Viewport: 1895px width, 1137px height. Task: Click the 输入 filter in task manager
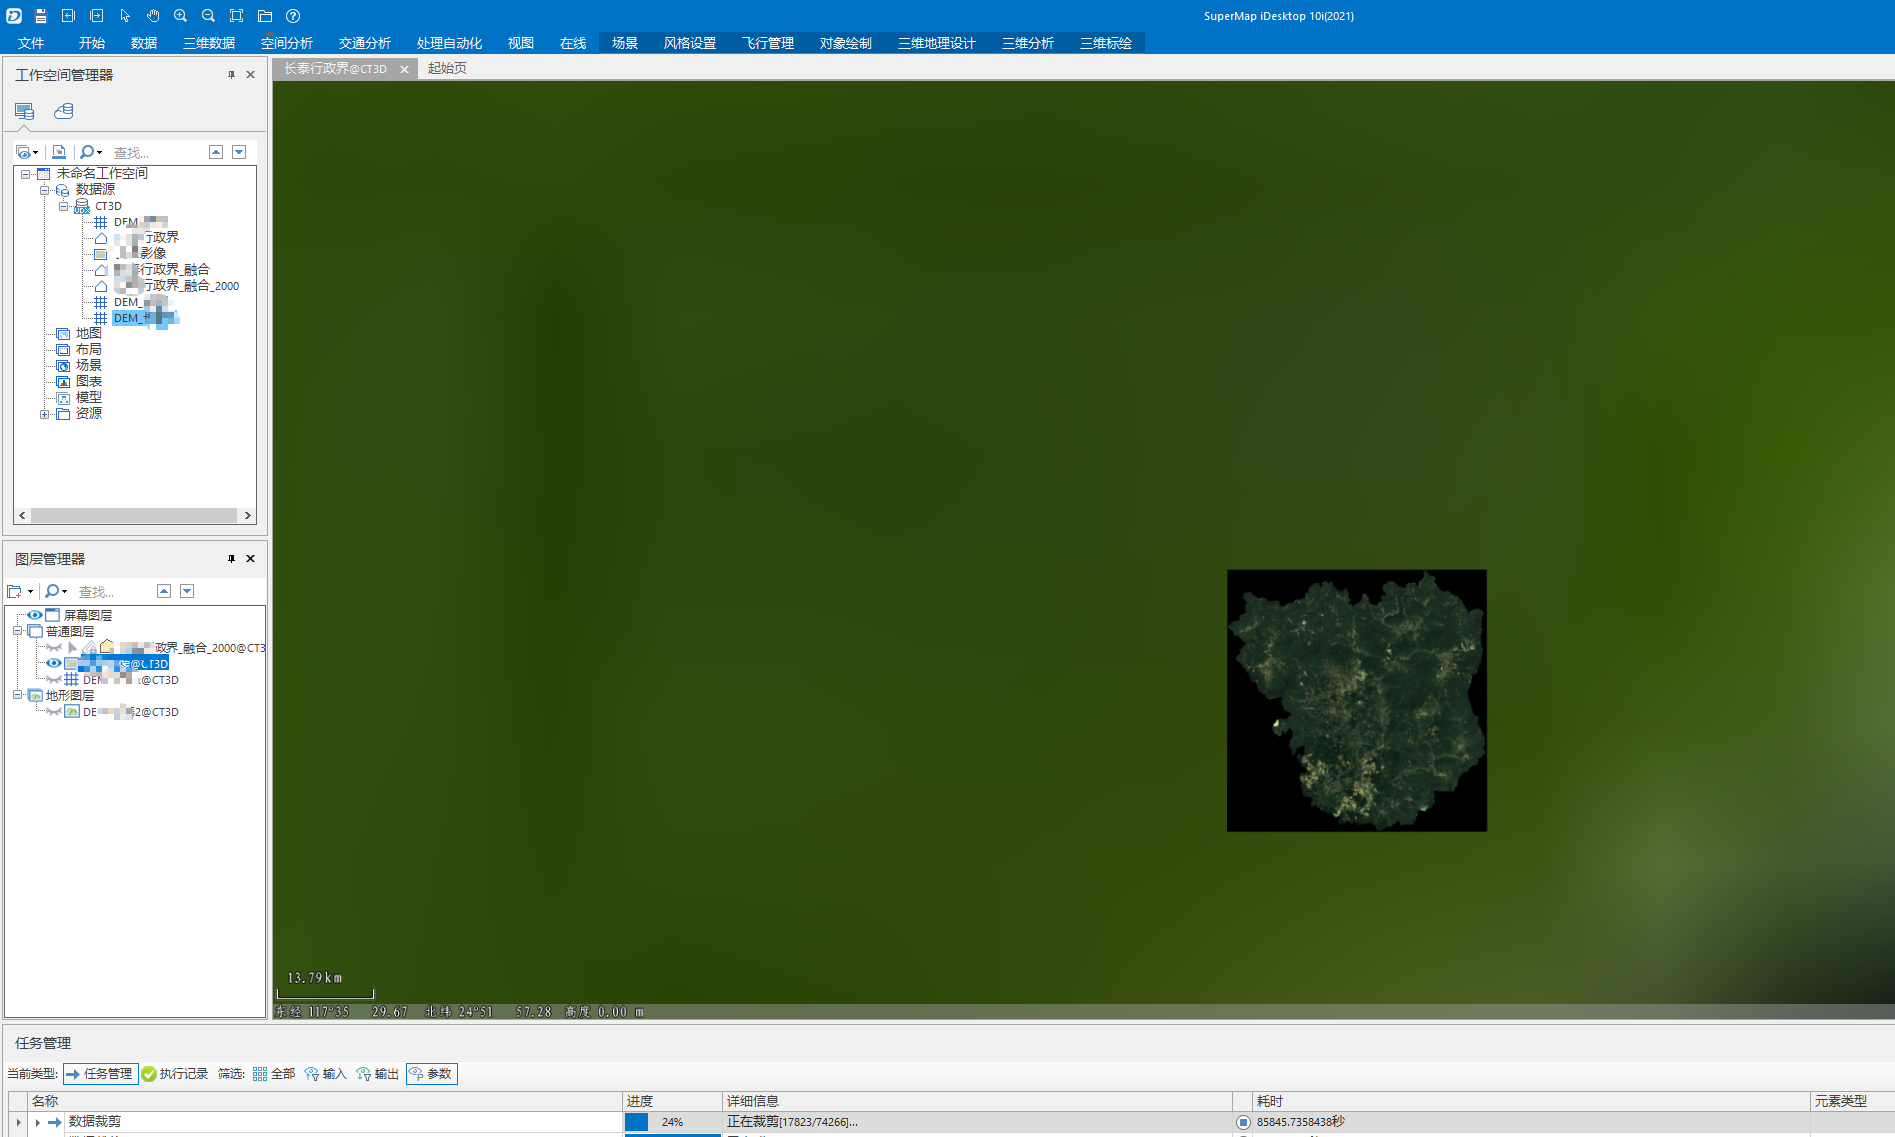(x=325, y=1074)
